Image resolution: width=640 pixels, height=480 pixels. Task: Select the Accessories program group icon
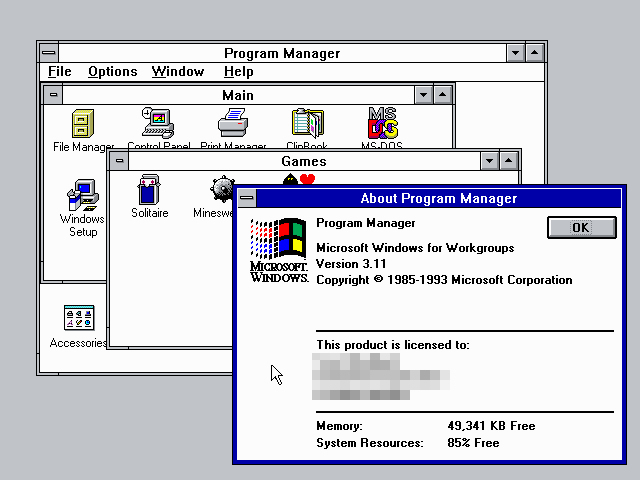point(78,320)
